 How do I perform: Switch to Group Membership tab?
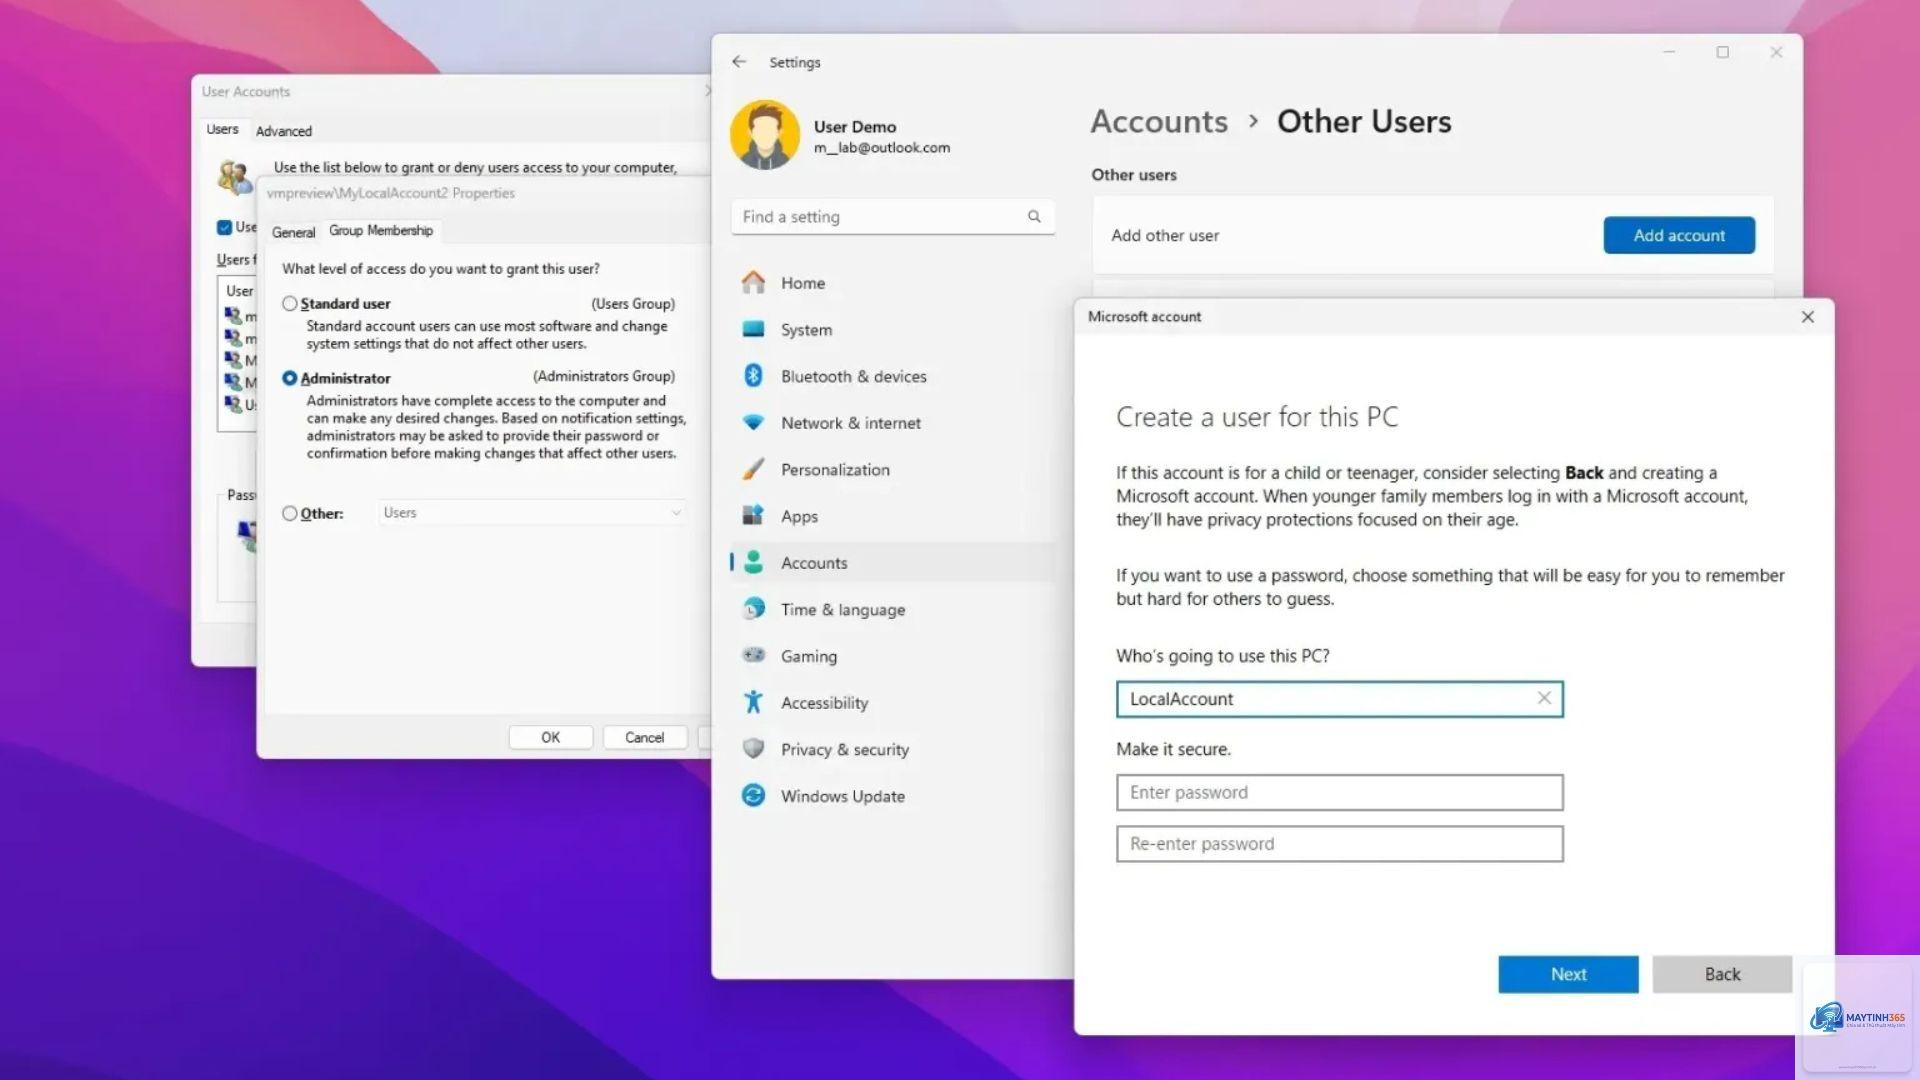pos(381,230)
